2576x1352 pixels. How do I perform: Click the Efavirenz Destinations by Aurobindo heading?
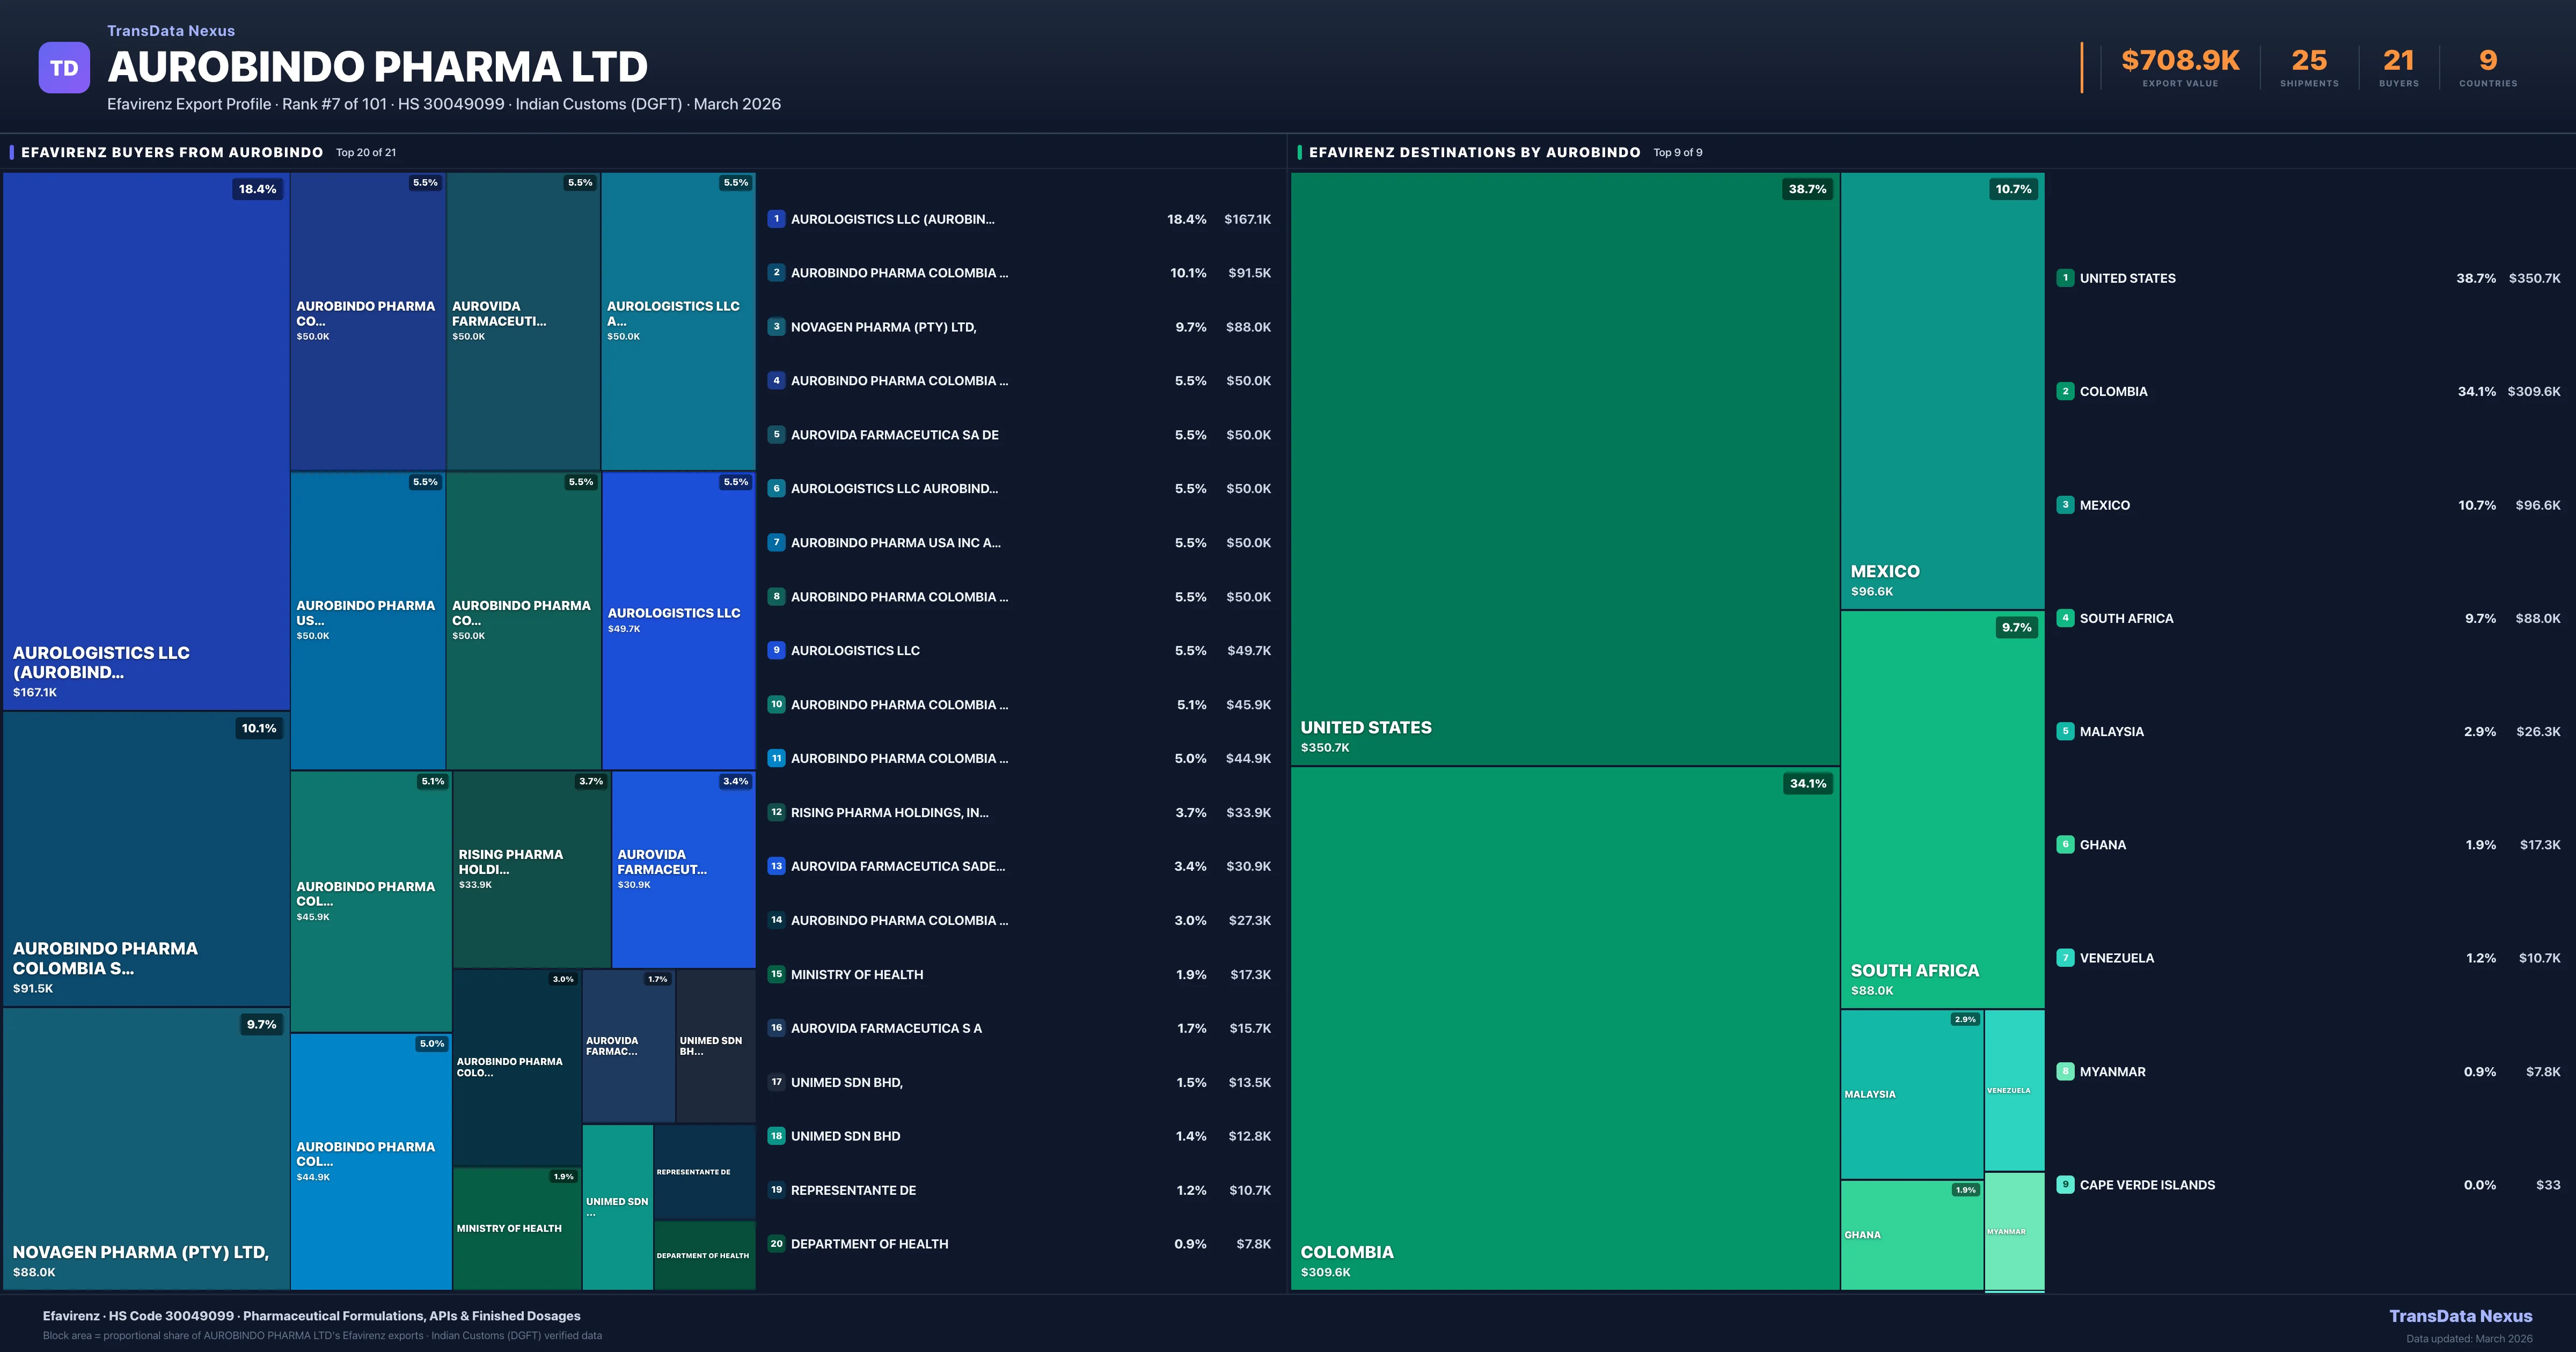point(1474,152)
